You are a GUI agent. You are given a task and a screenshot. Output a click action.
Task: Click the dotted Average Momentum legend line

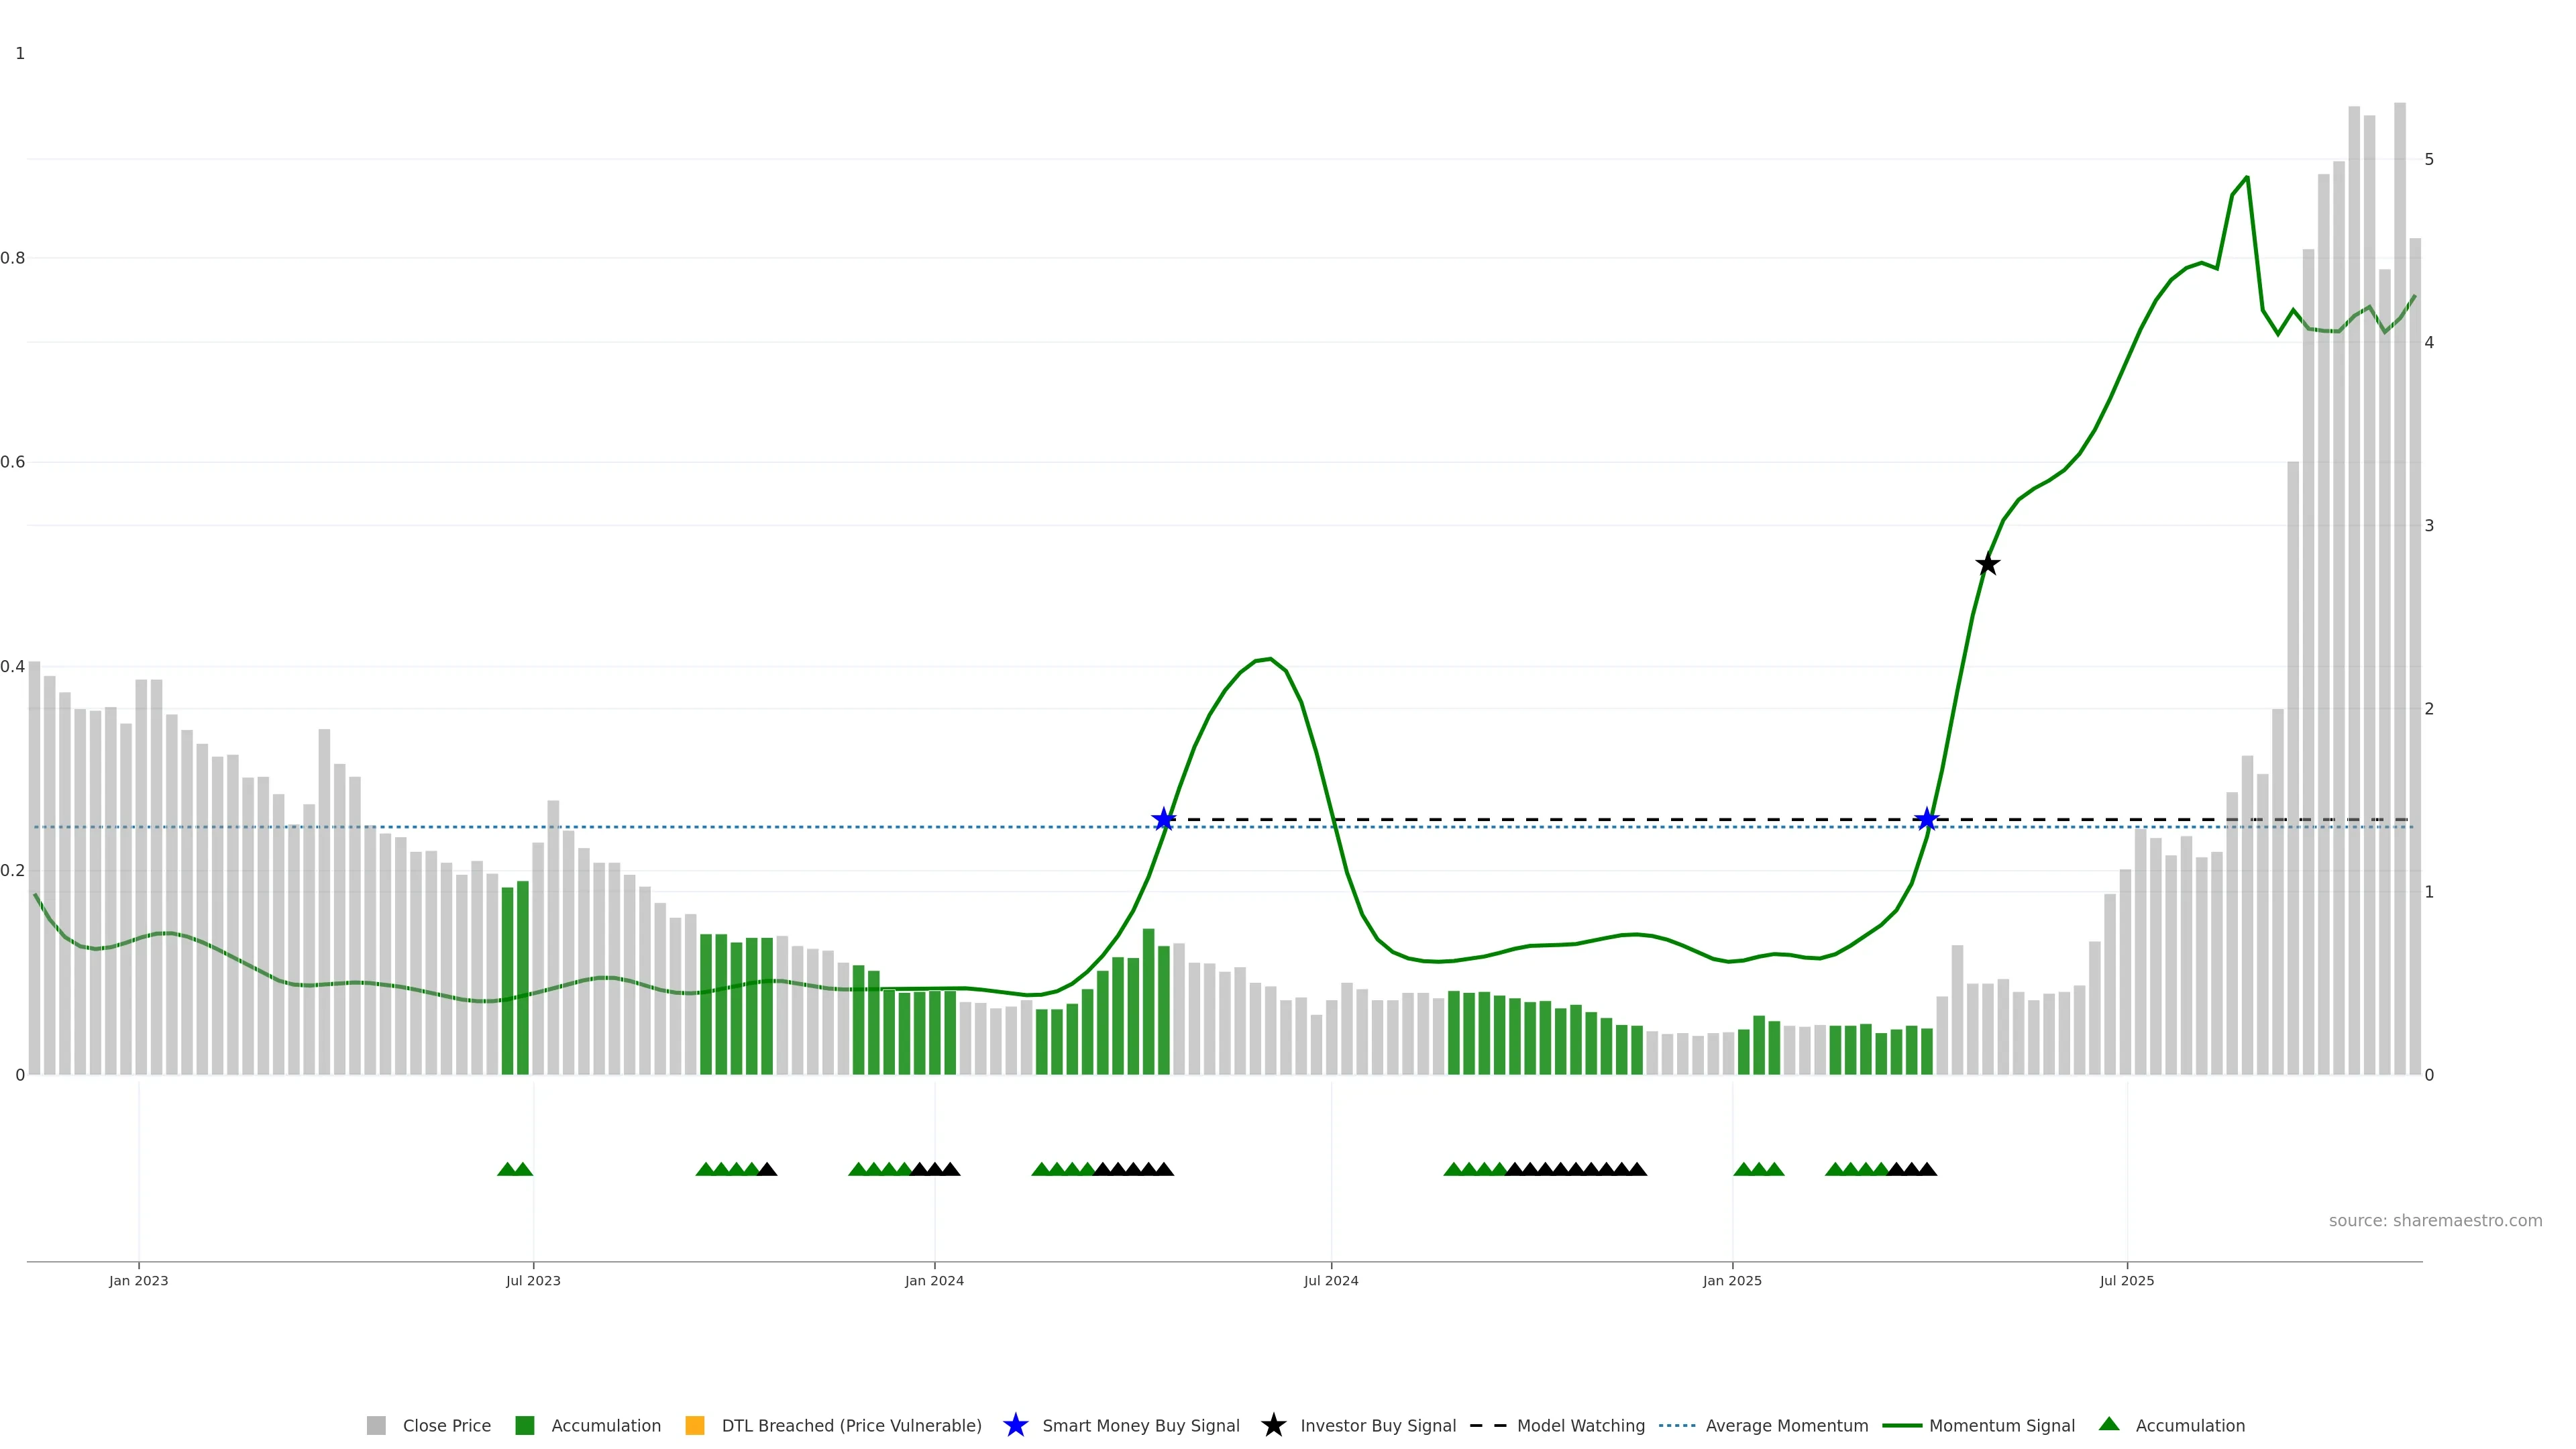[x=1677, y=1425]
